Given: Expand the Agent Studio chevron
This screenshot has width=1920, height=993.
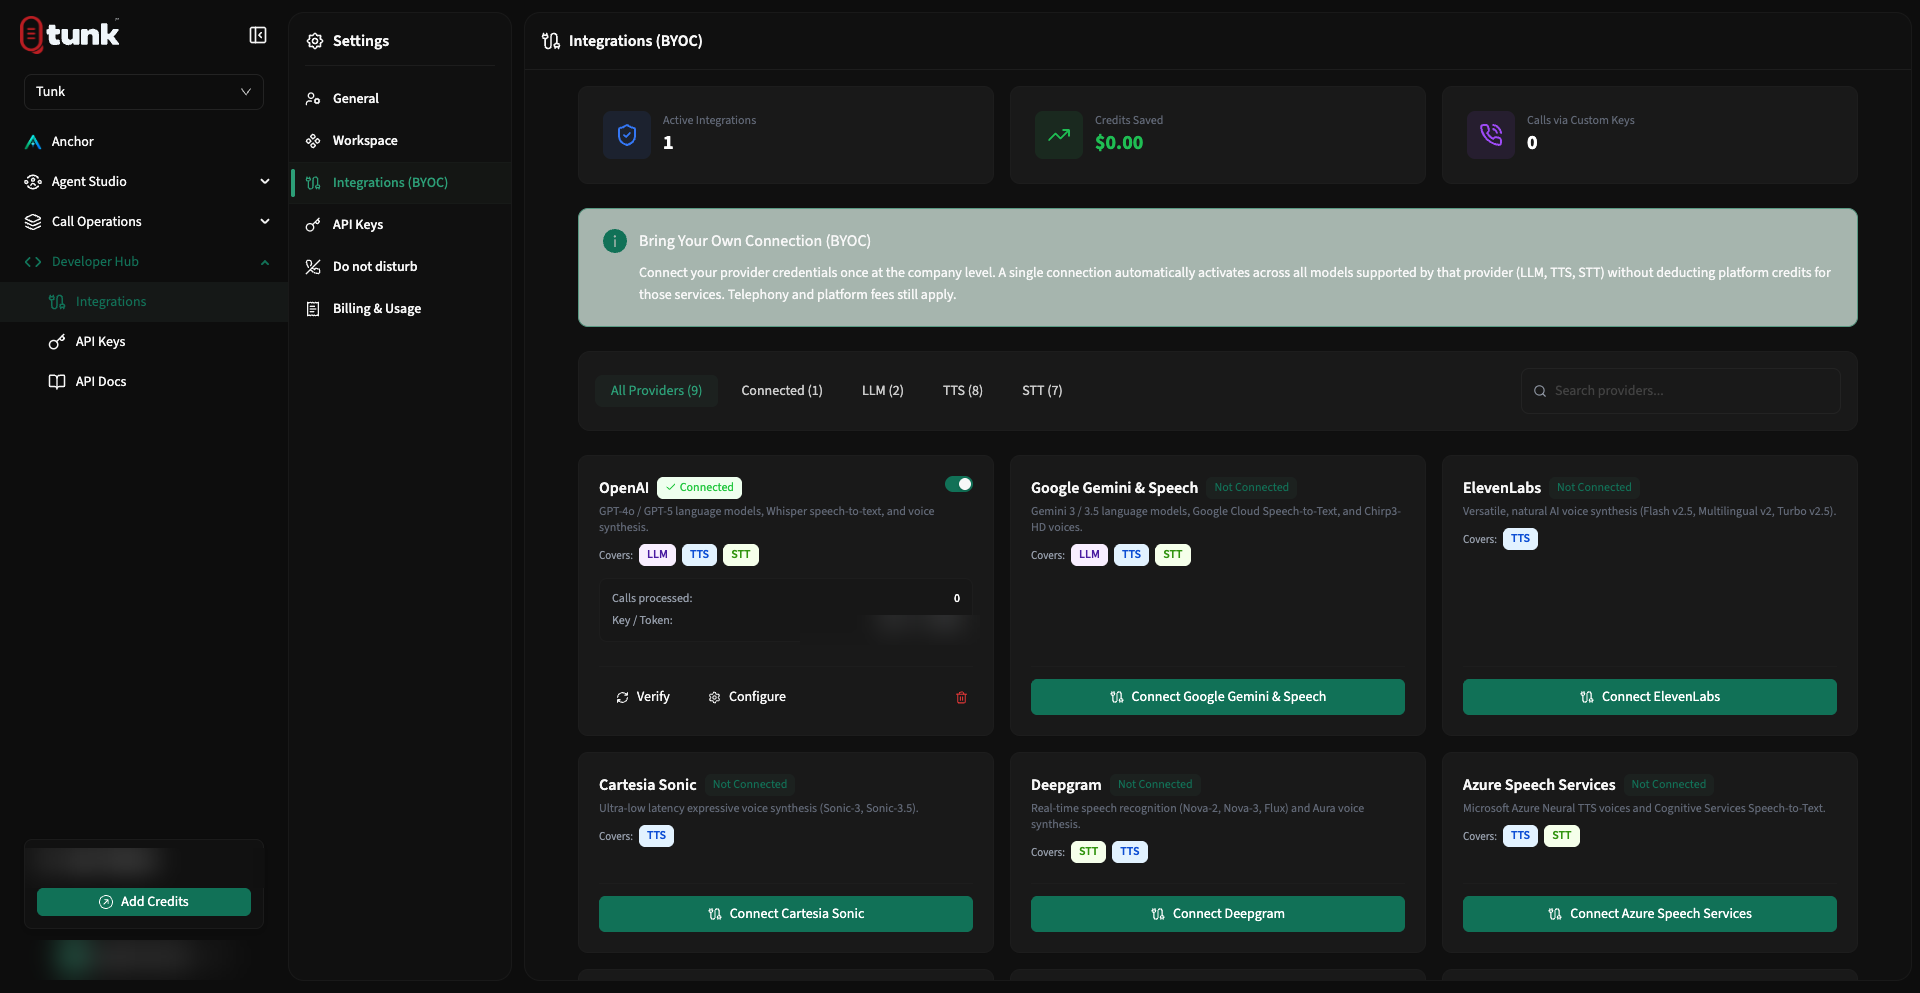Looking at the screenshot, I should [265, 182].
